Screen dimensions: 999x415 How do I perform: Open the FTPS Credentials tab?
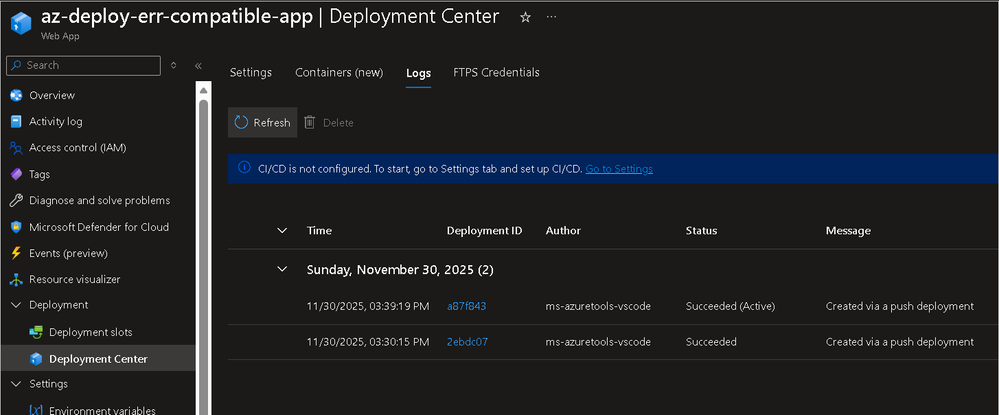[x=496, y=73]
